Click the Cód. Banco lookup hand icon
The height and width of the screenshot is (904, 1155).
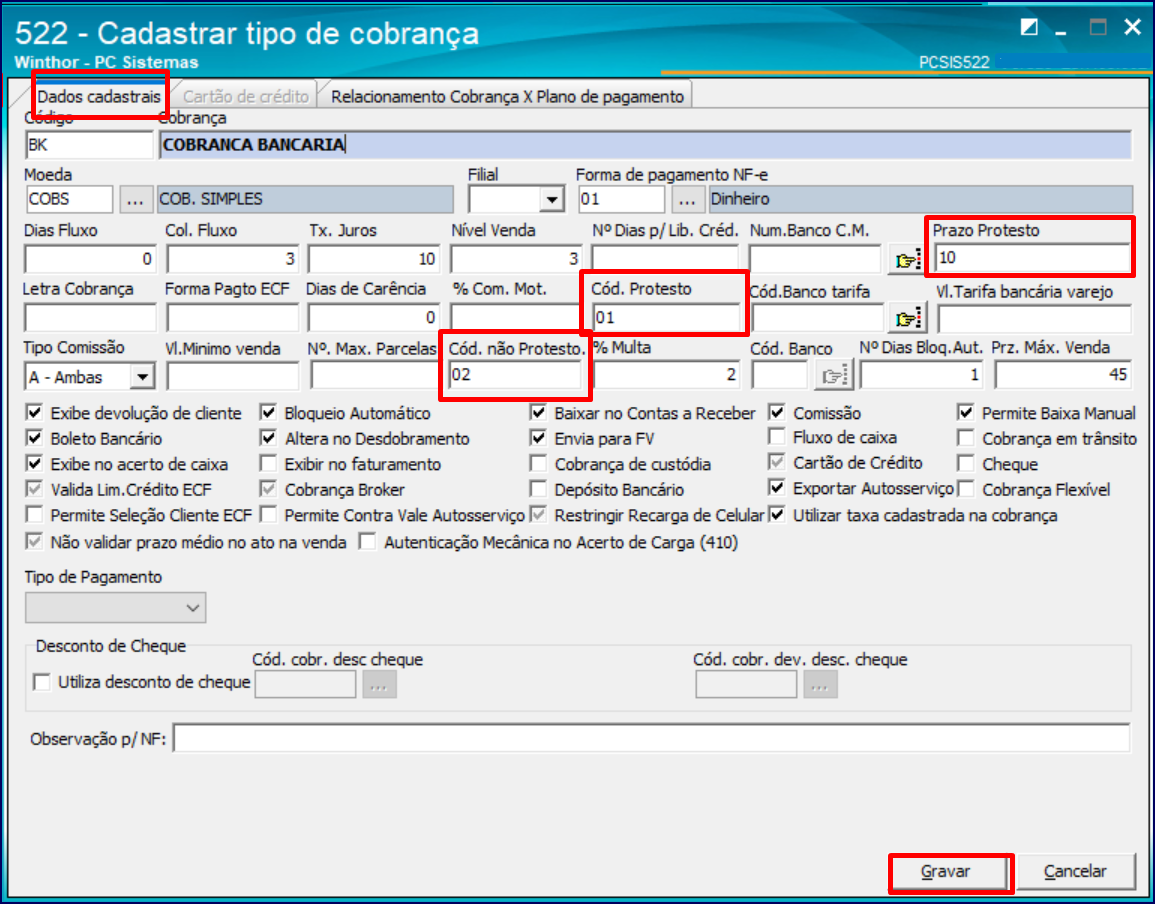click(x=833, y=376)
